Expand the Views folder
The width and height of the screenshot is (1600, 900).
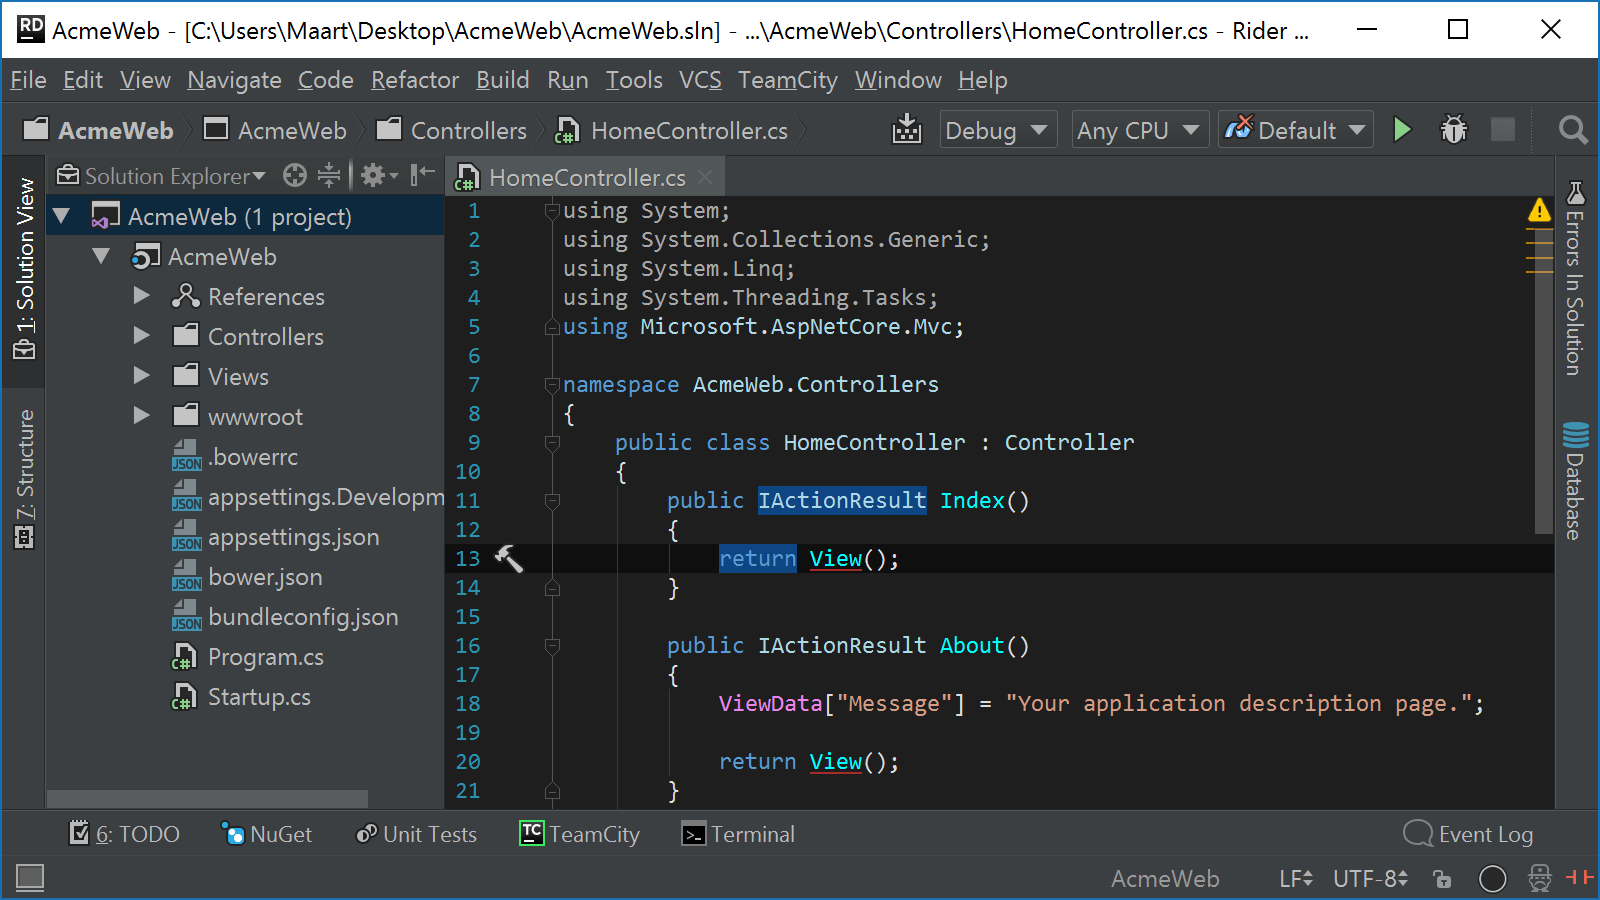tap(141, 376)
